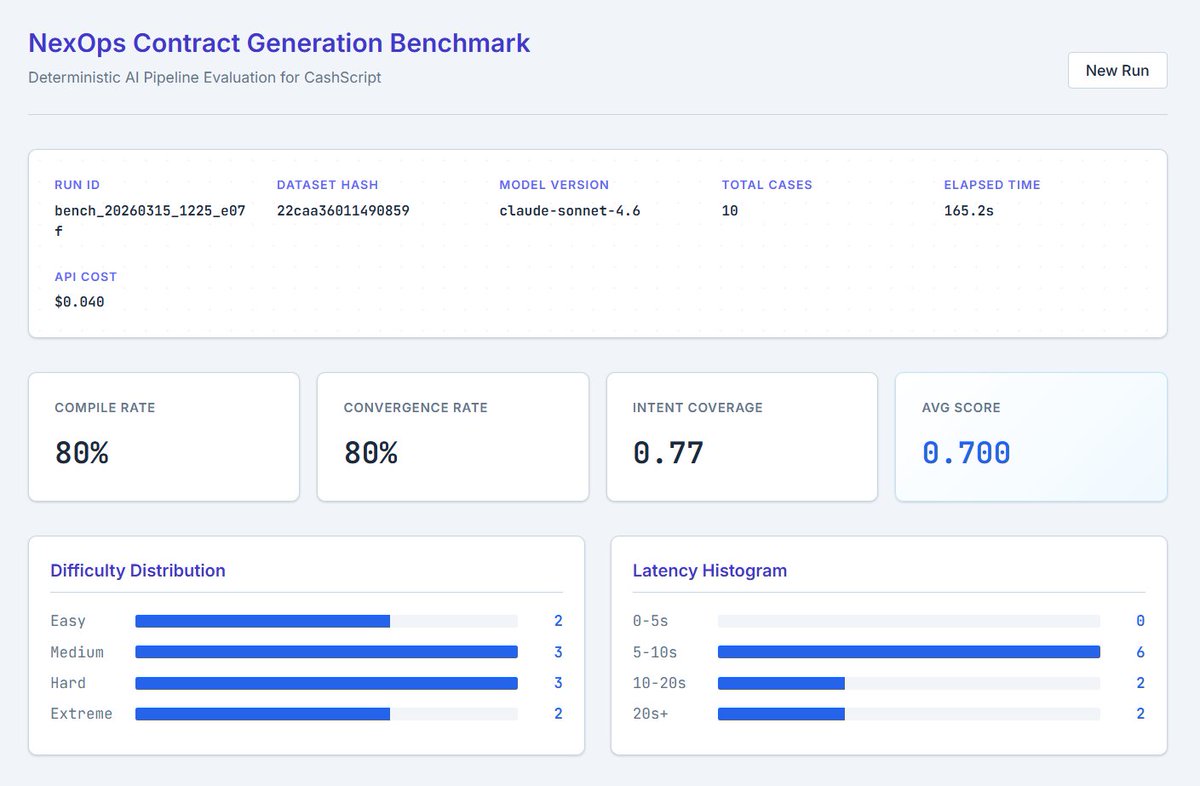This screenshot has width=1200, height=786.
Task: Click the 5-10s row label
Action: point(655,652)
